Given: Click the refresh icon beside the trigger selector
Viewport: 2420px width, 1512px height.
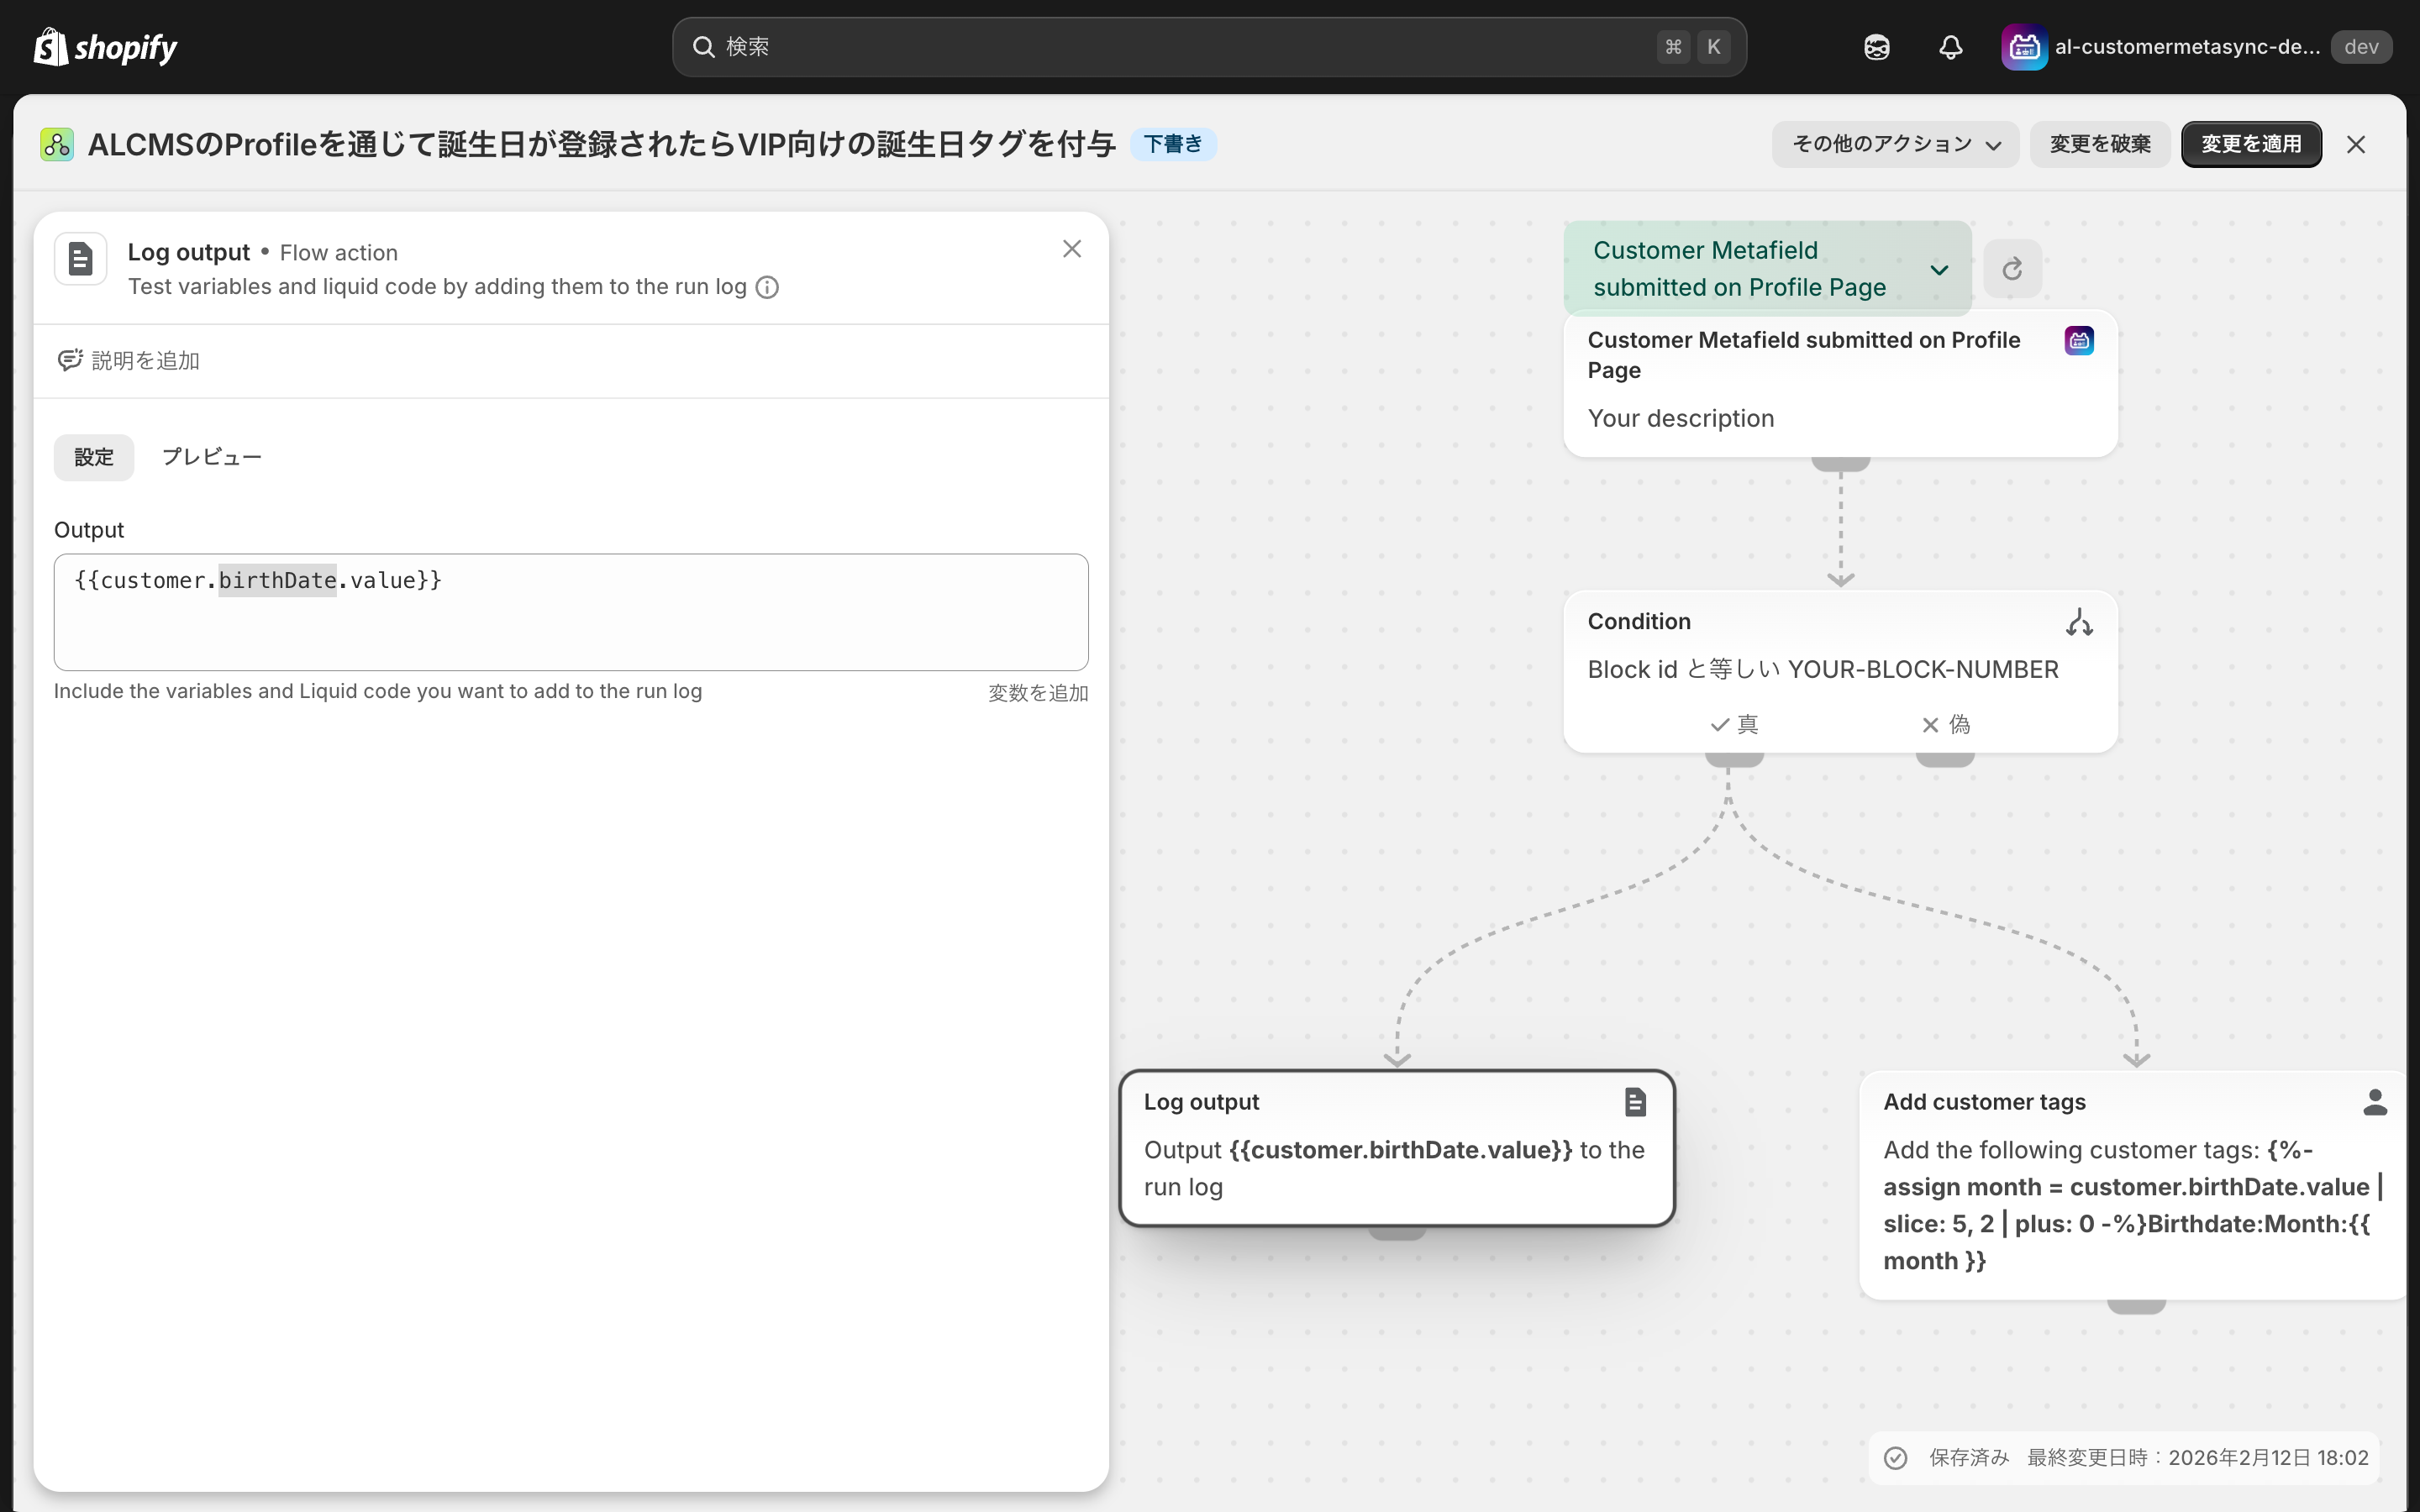Looking at the screenshot, I should [x=2010, y=269].
